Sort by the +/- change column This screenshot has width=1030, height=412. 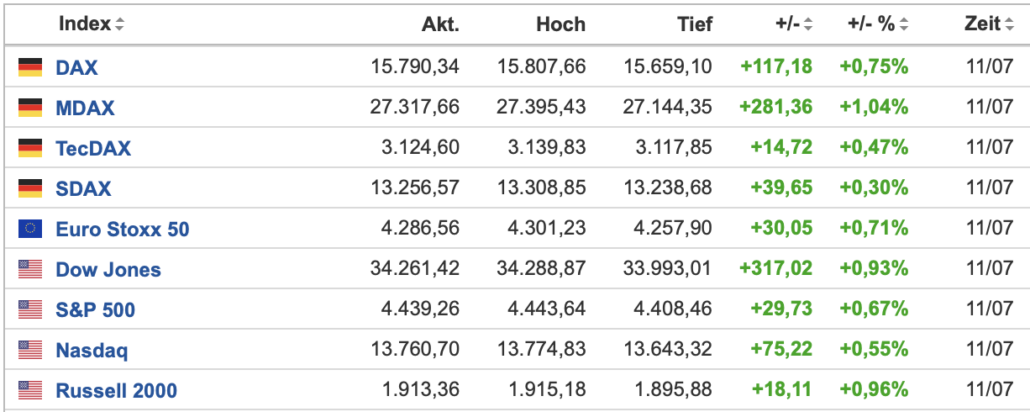[809, 25]
